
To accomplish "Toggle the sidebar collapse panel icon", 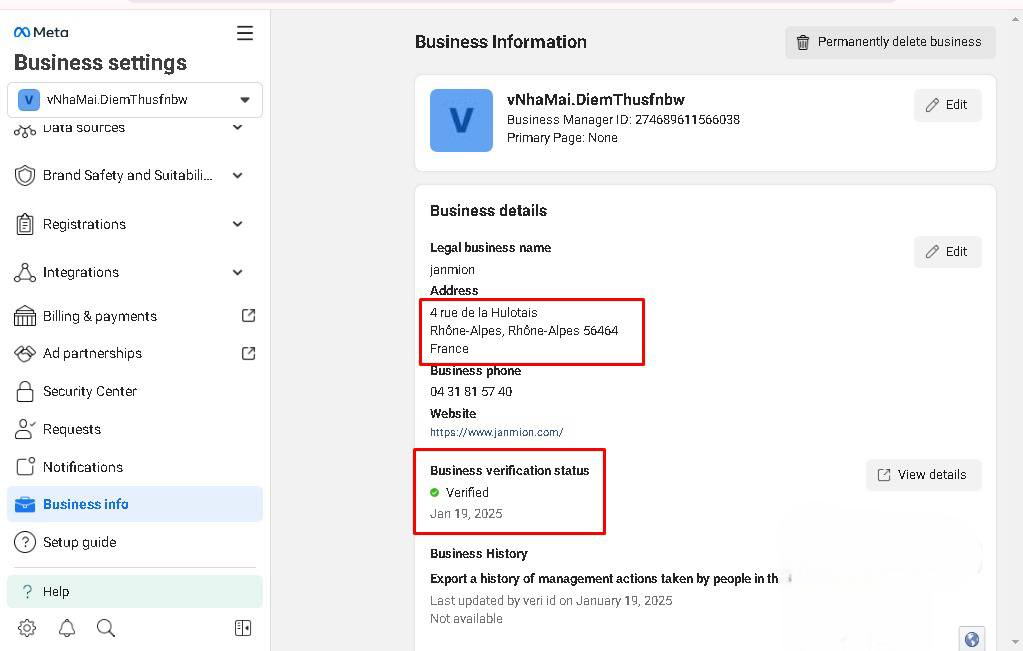I will coord(243,628).
